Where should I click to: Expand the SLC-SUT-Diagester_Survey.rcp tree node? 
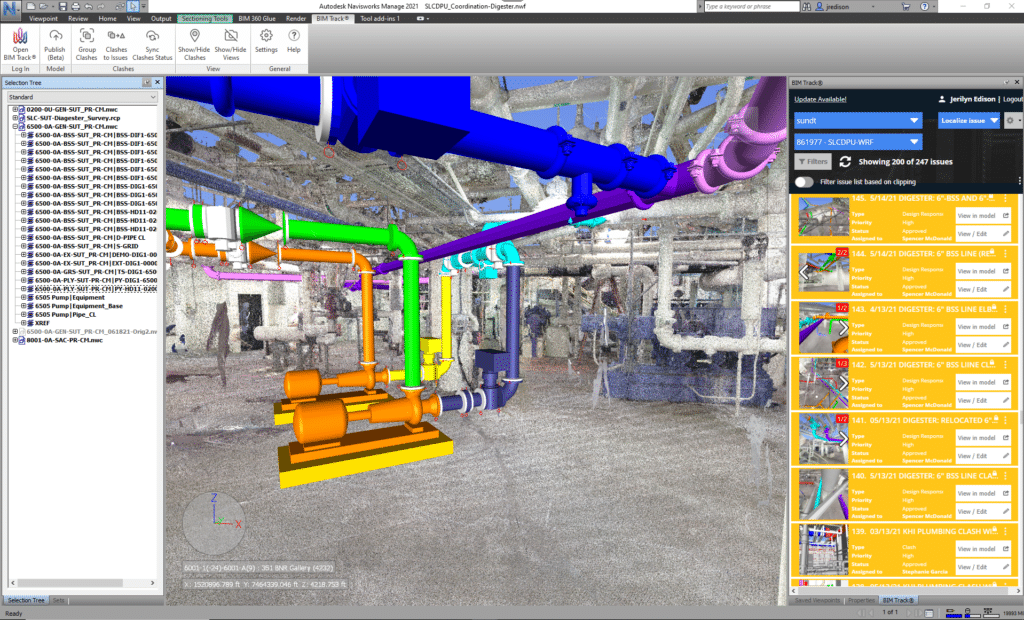pyautogui.click(x=15, y=118)
